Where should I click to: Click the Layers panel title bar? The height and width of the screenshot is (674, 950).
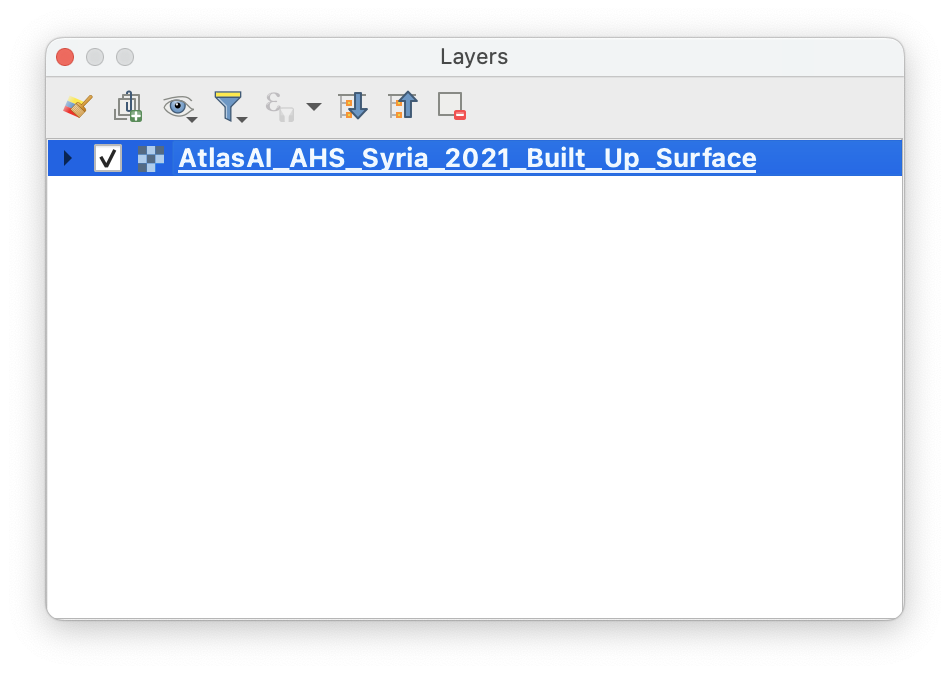(474, 57)
